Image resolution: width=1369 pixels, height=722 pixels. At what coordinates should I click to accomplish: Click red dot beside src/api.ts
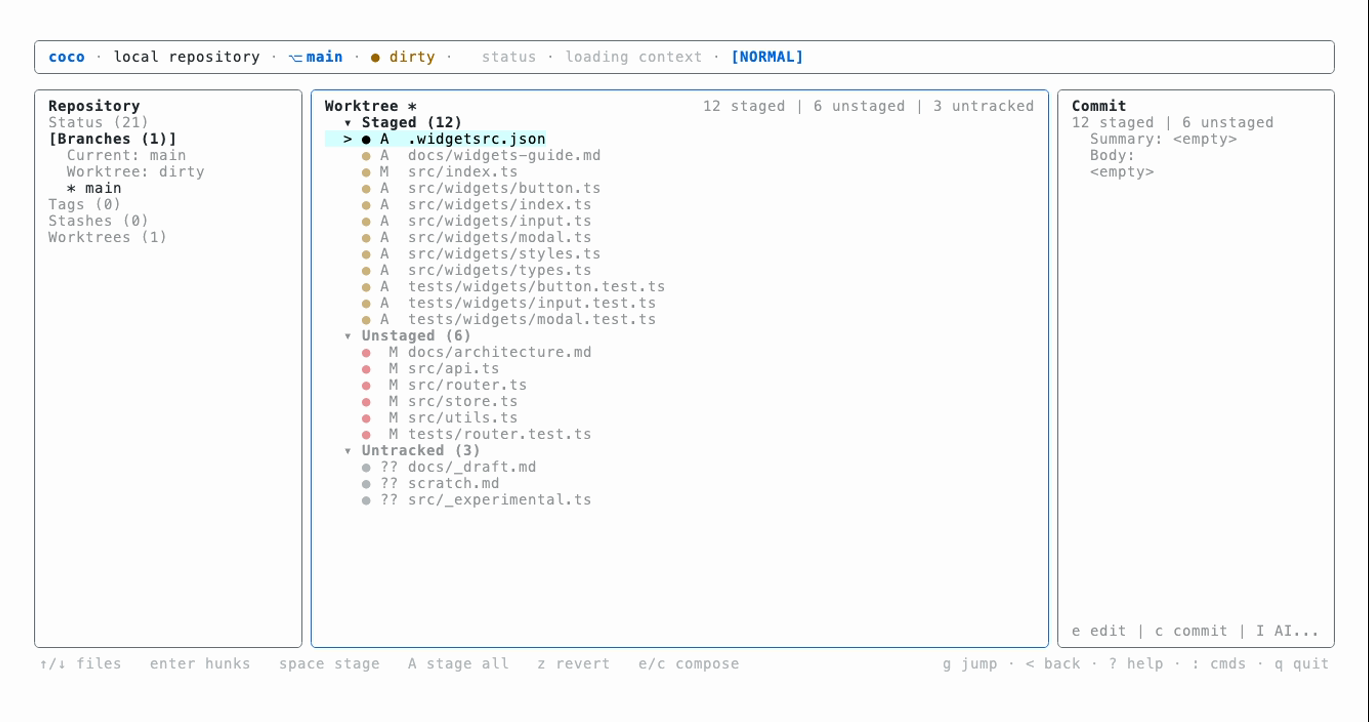366,369
